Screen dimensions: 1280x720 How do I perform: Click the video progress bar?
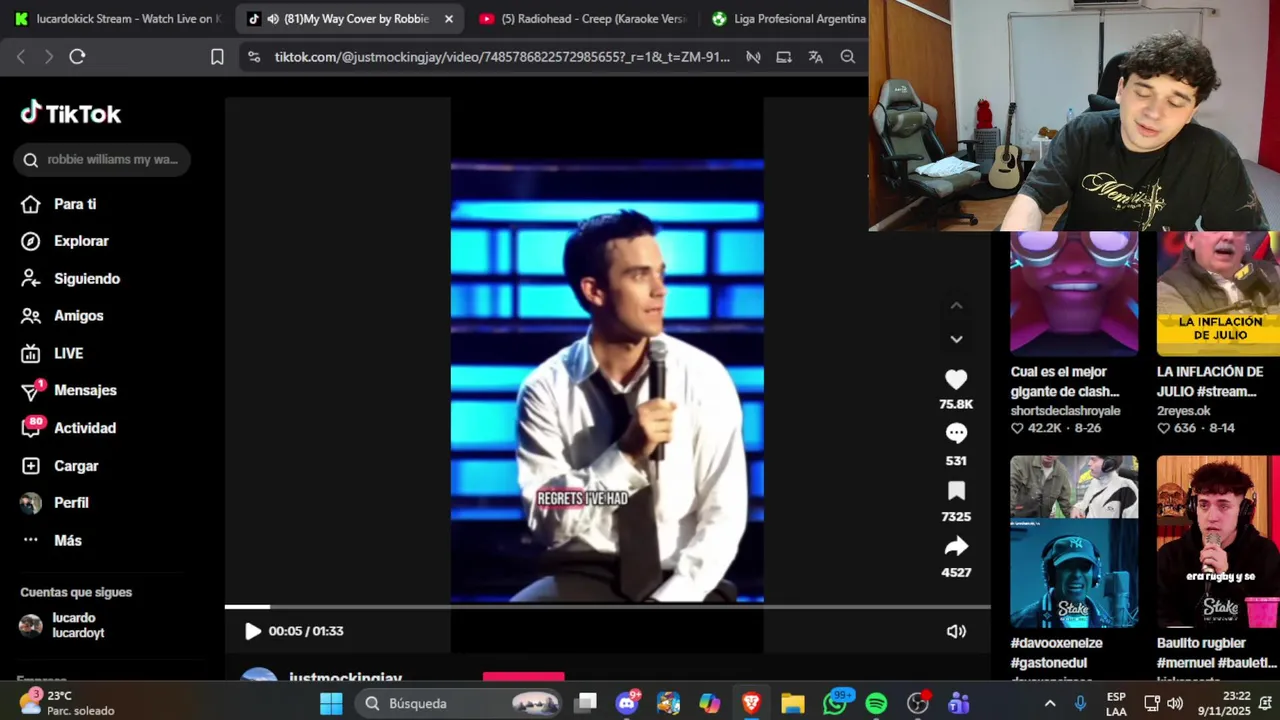608,606
